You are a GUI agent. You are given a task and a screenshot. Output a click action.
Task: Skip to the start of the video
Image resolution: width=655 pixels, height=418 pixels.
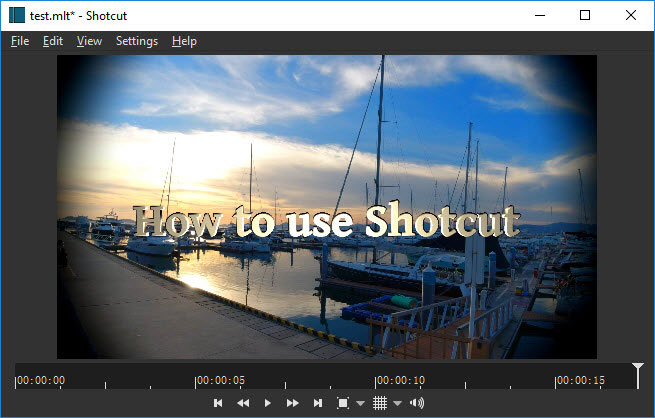218,403
